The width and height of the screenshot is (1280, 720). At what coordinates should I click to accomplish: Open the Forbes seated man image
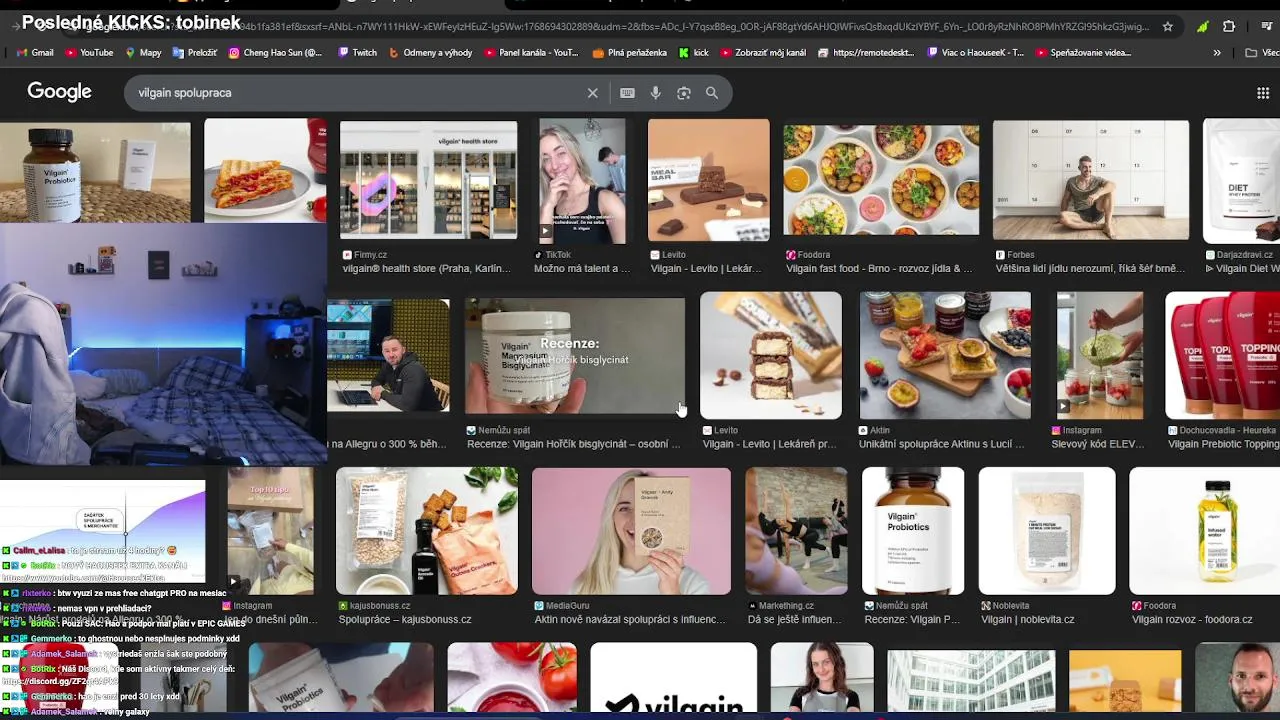[1091, 180]
